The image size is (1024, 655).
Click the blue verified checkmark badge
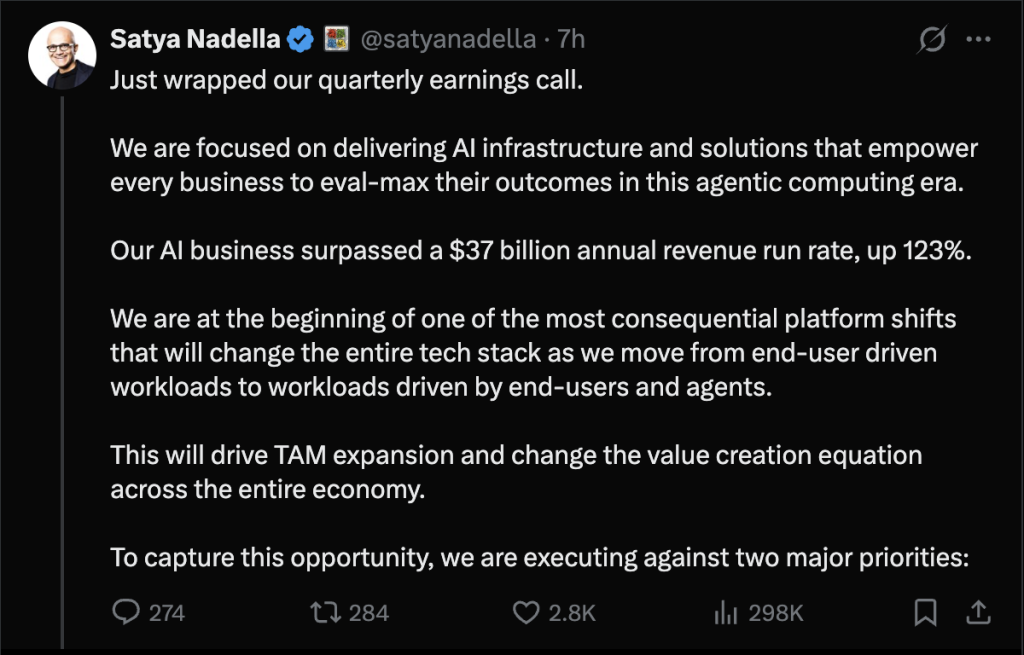tap(299, 39)
